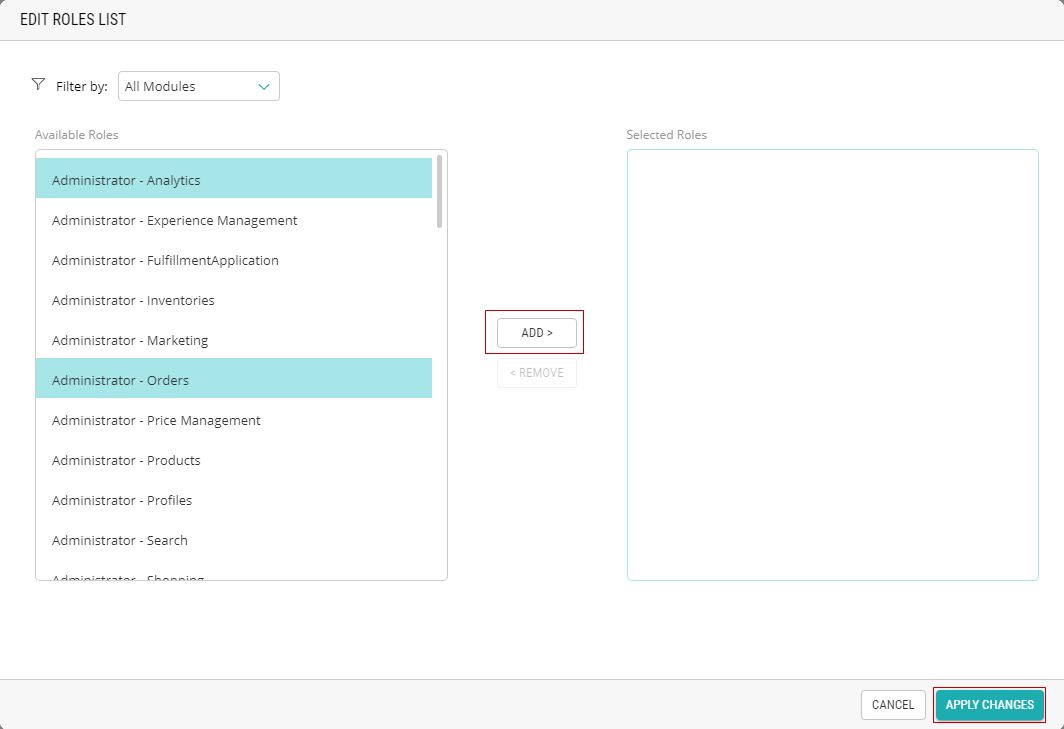Click the < REMOVE button
The image size is (1064, 729).
point(537,373)
